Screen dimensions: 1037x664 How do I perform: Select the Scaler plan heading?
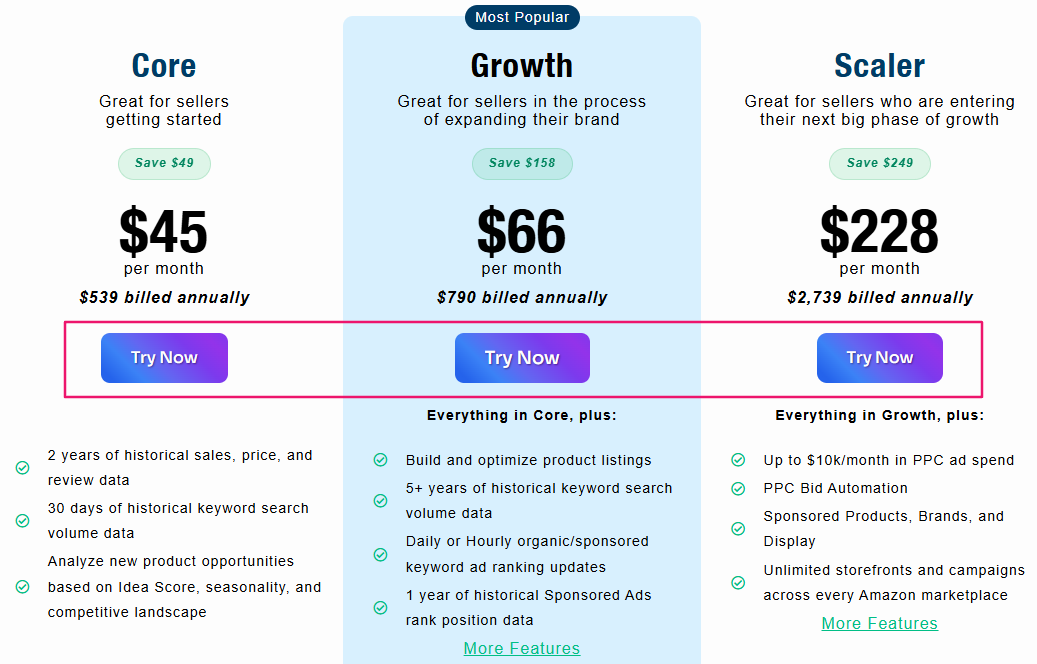pos(880,65)
